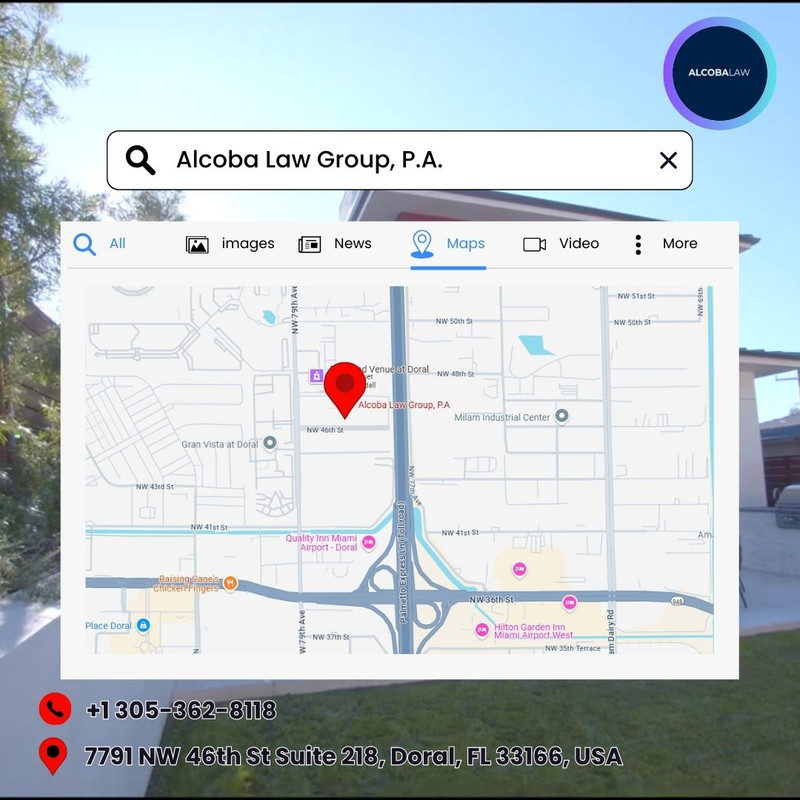
Task: Click the red location pin beside the address
Action: click(x=53, y=756)
